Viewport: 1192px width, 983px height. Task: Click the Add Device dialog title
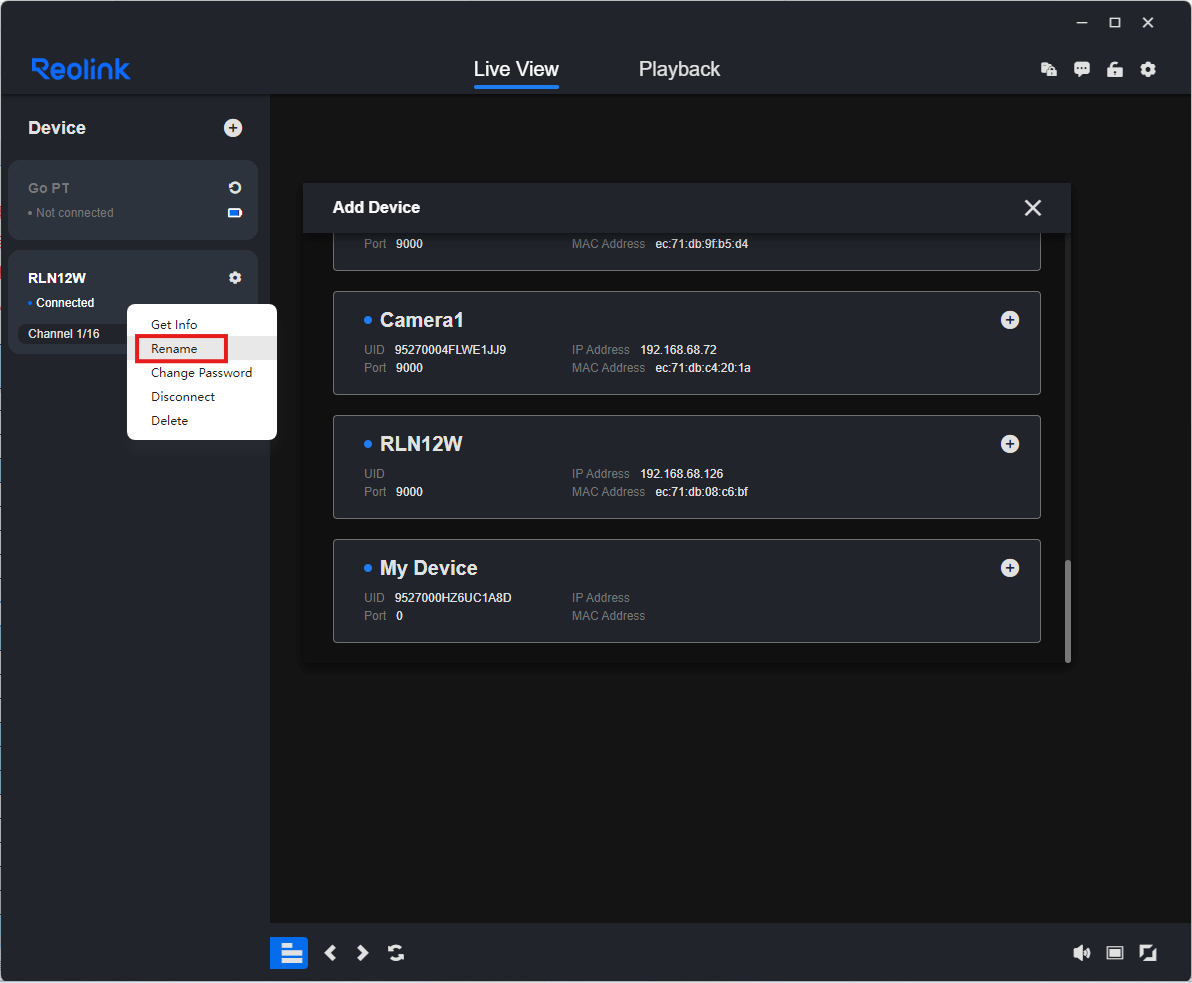(x=376, y=208)
